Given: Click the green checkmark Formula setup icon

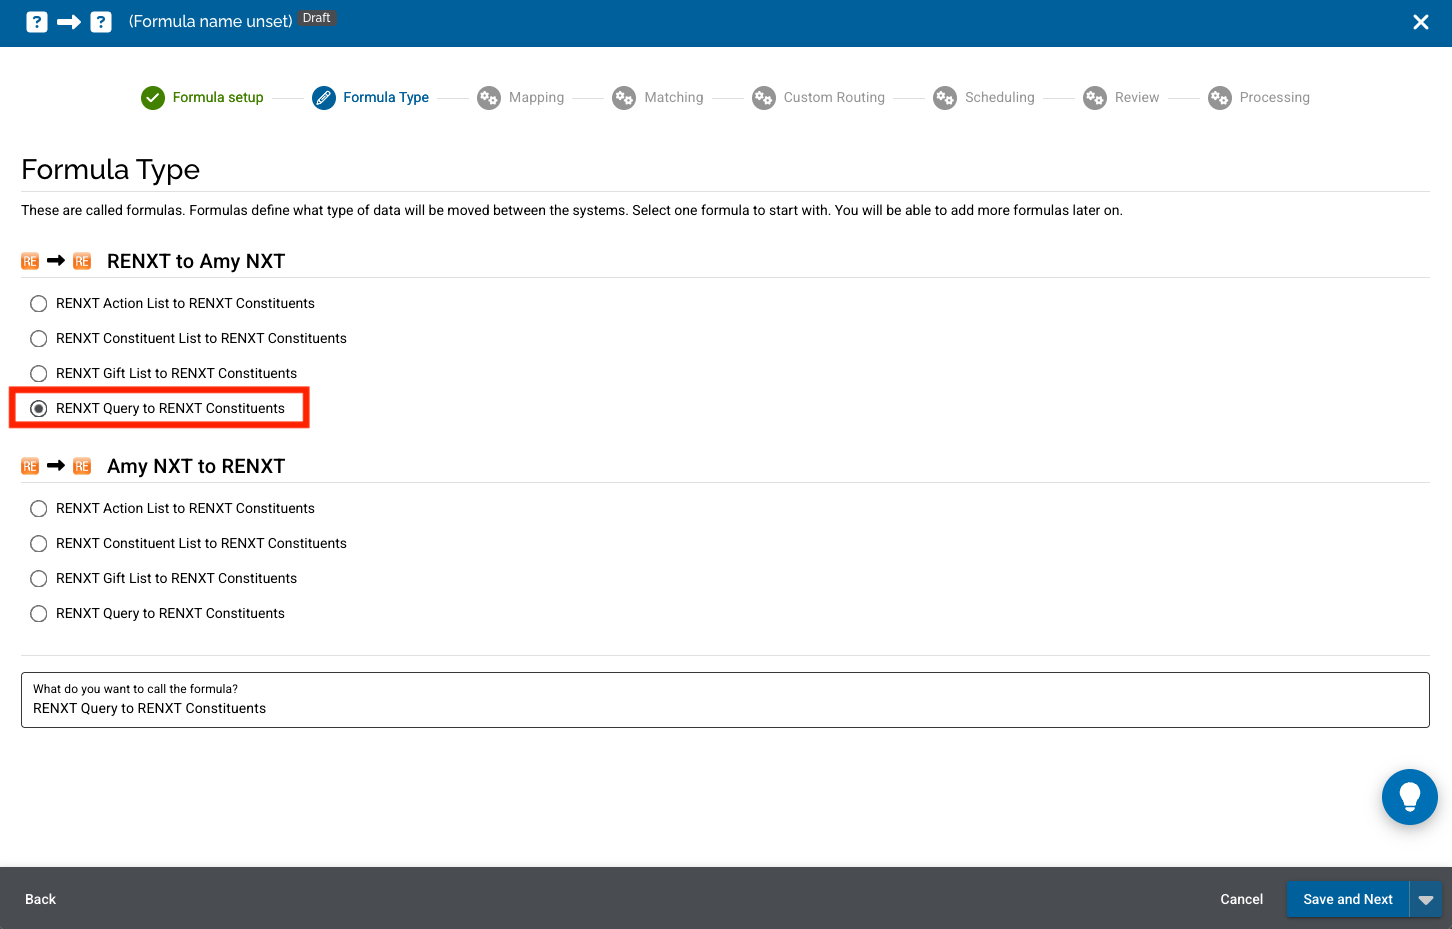Looking at the screenshot, I should pyautogui.click(x=153, y=97).
